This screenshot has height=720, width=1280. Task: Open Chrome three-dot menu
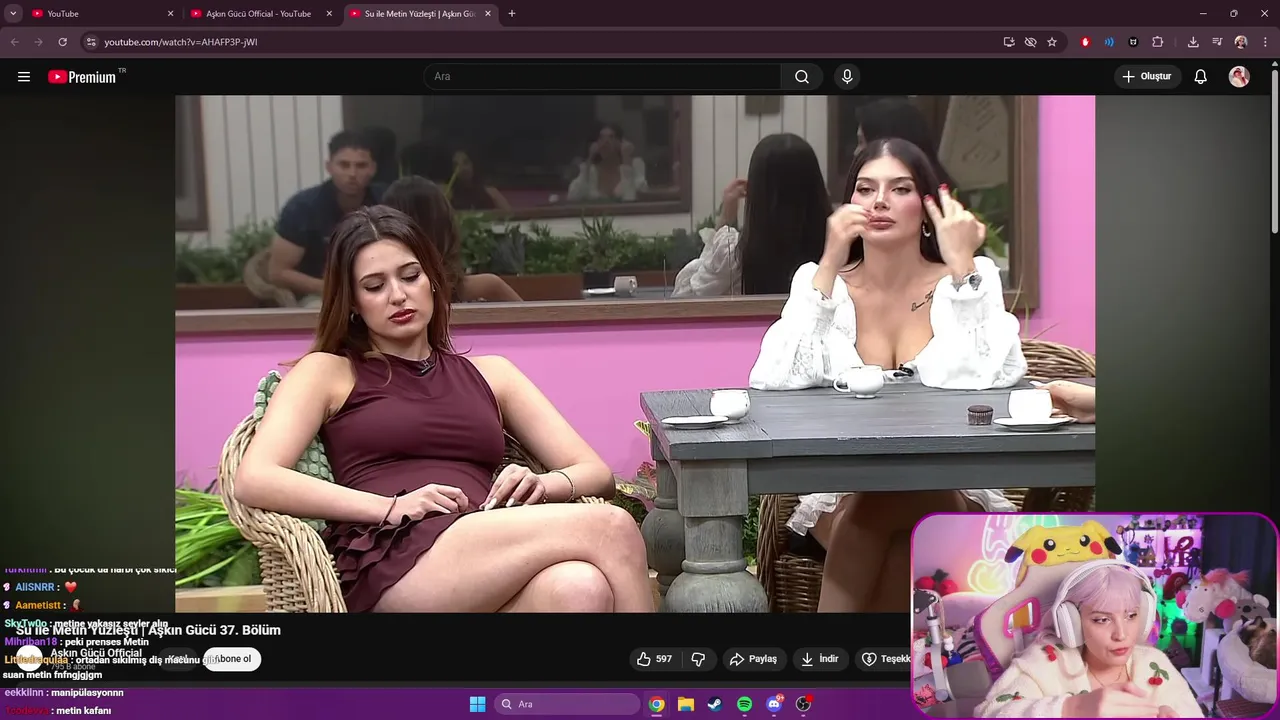click(1265, 42)
